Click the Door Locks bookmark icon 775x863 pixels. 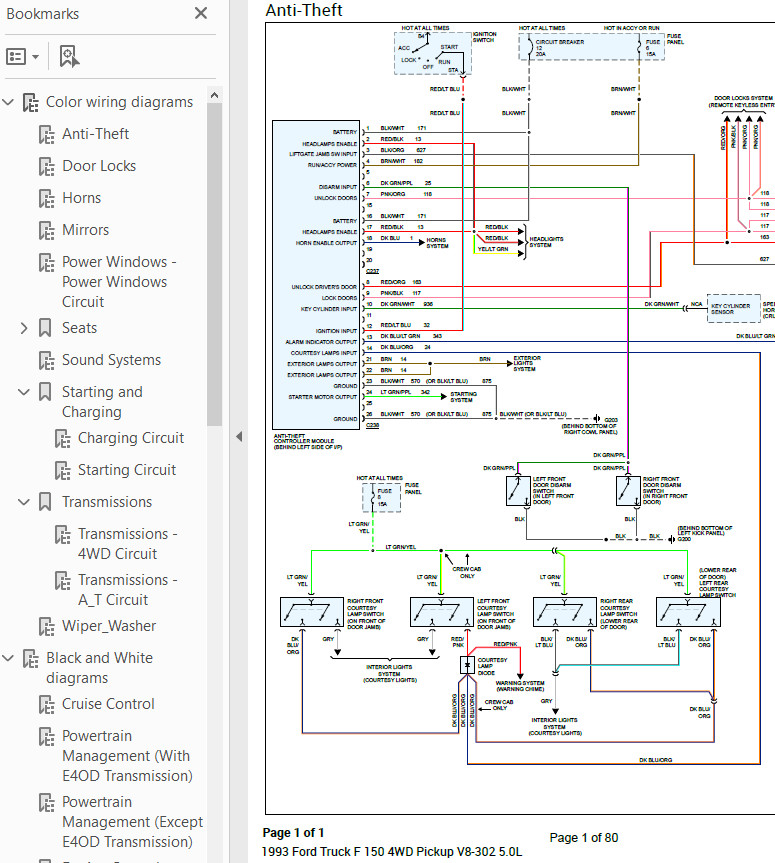click(47, 166)
